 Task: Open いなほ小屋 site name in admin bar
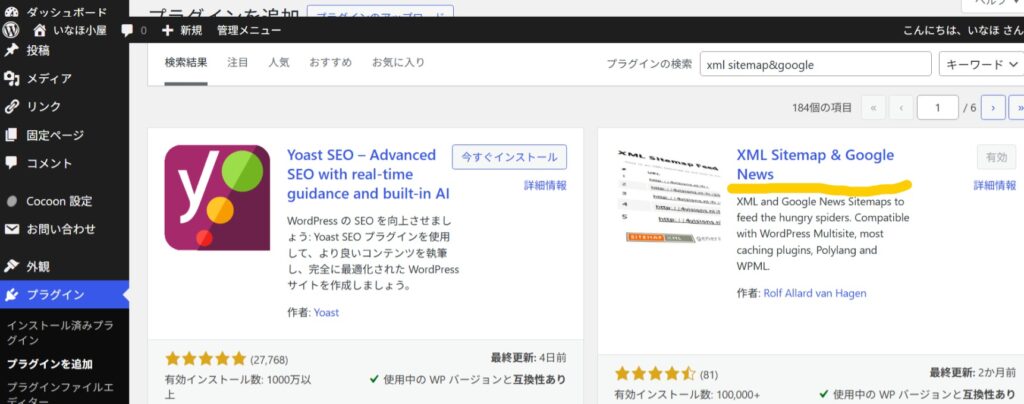80,30
